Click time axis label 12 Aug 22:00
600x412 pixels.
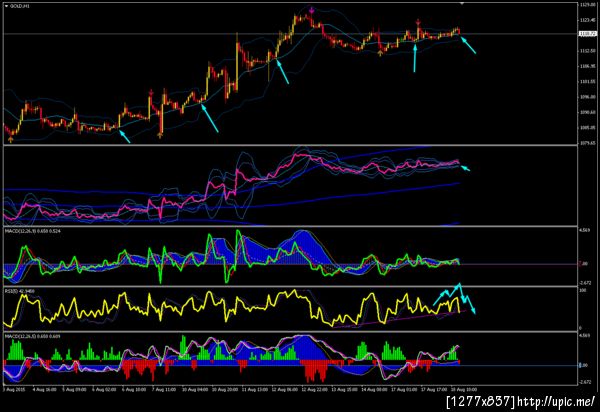pos(314,389)
